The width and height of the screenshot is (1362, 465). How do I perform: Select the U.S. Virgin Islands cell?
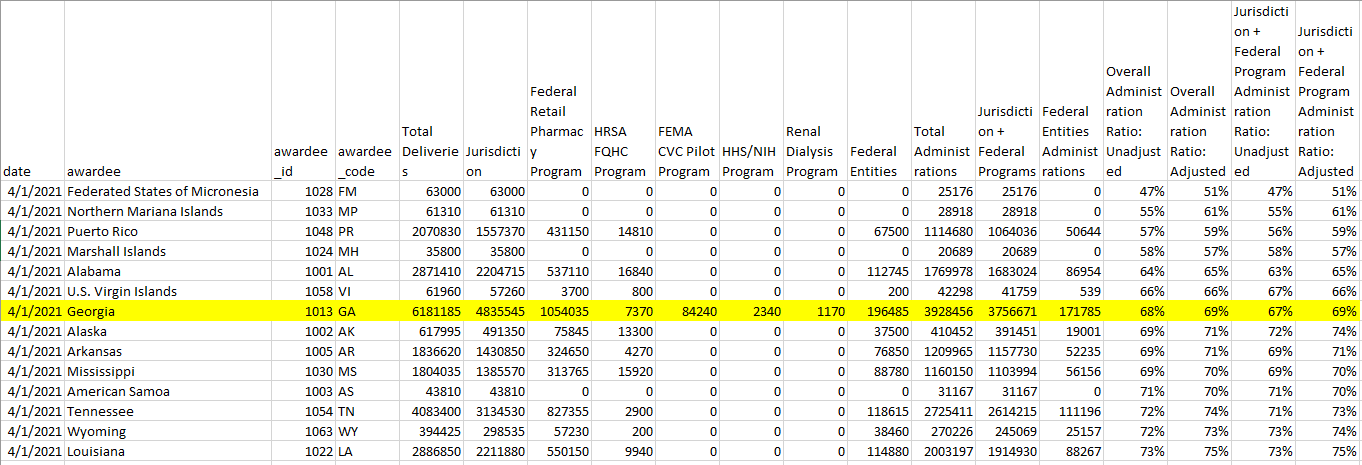[167, 291]
